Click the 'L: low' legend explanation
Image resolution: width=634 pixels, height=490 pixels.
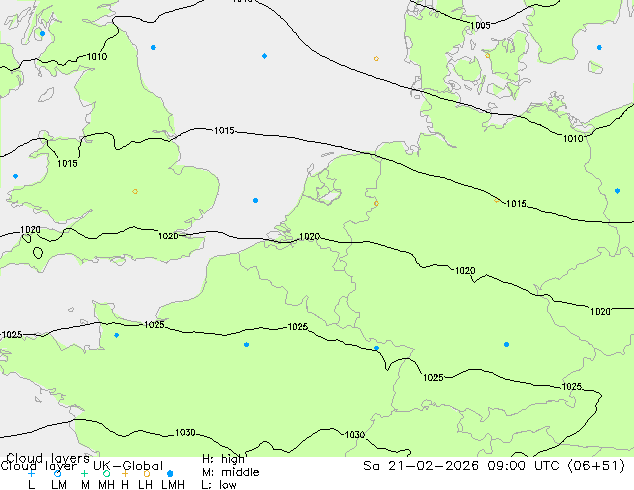(x=219, y=484)
